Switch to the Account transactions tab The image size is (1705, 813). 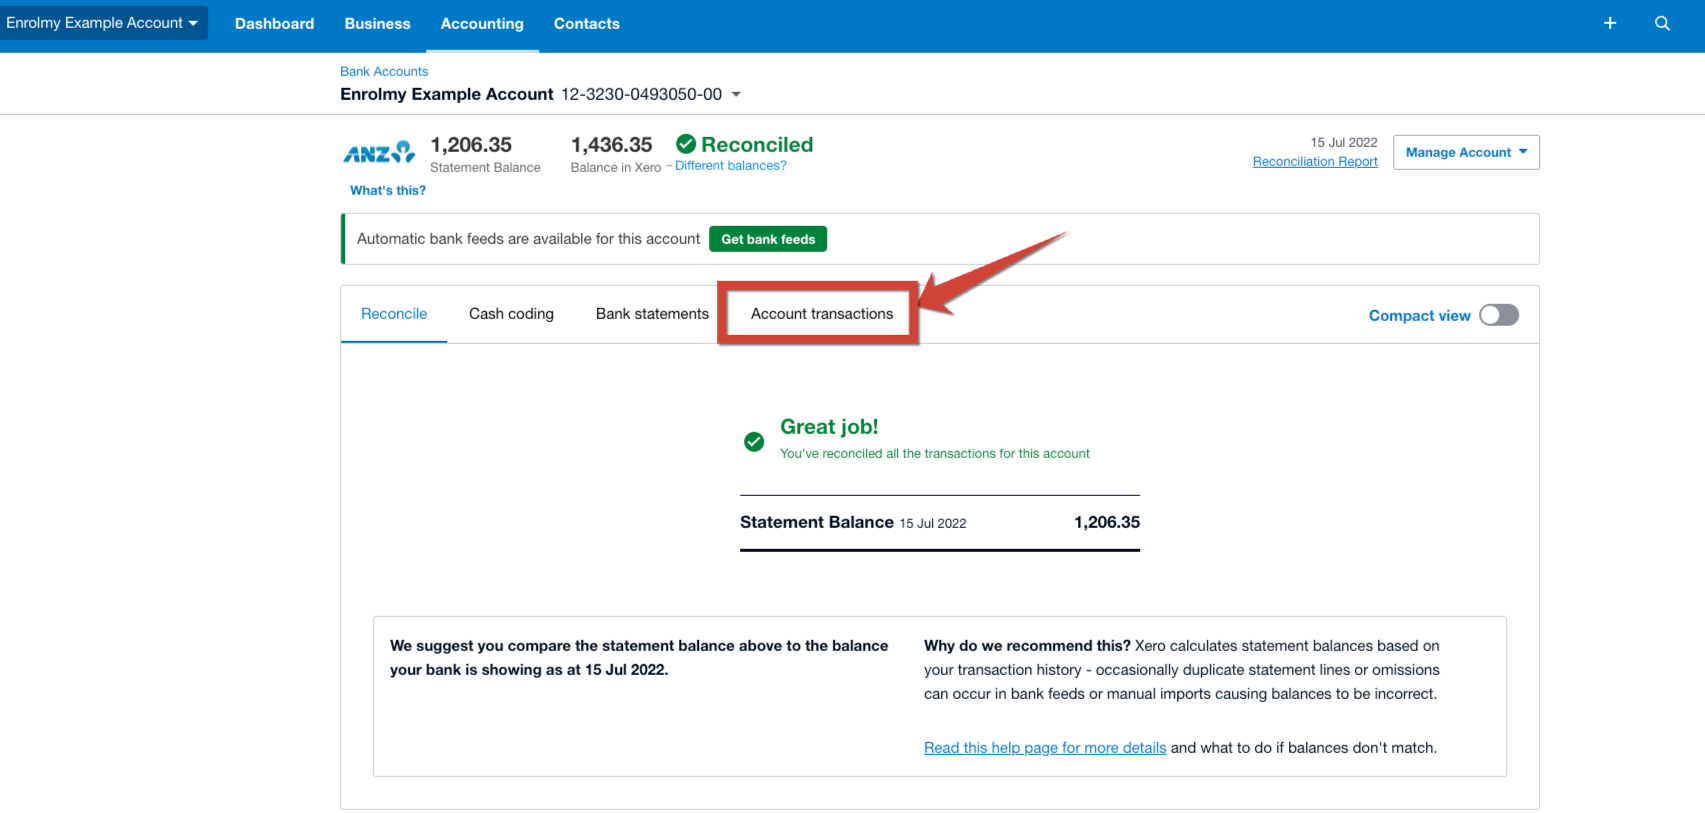click(822, 314)
